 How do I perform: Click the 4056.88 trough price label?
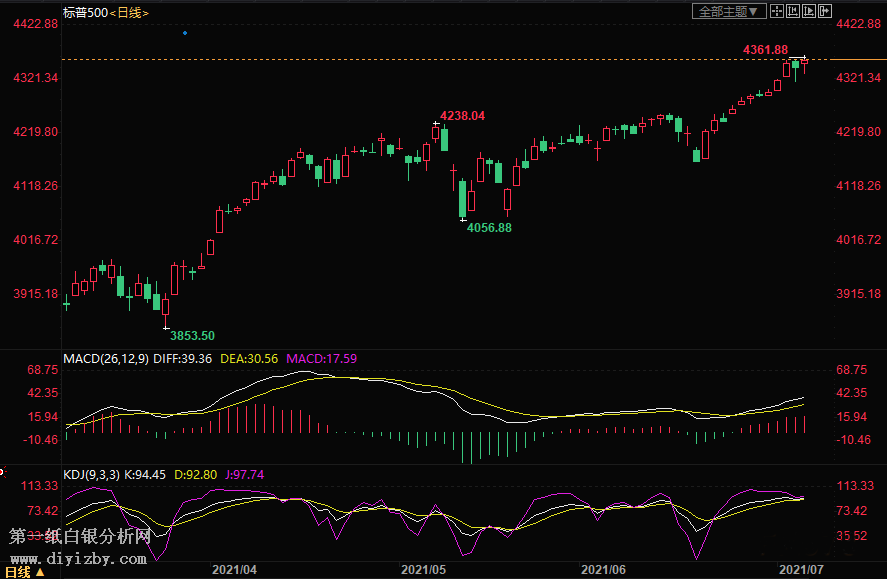pyautogui.click(x=490, y=227)
